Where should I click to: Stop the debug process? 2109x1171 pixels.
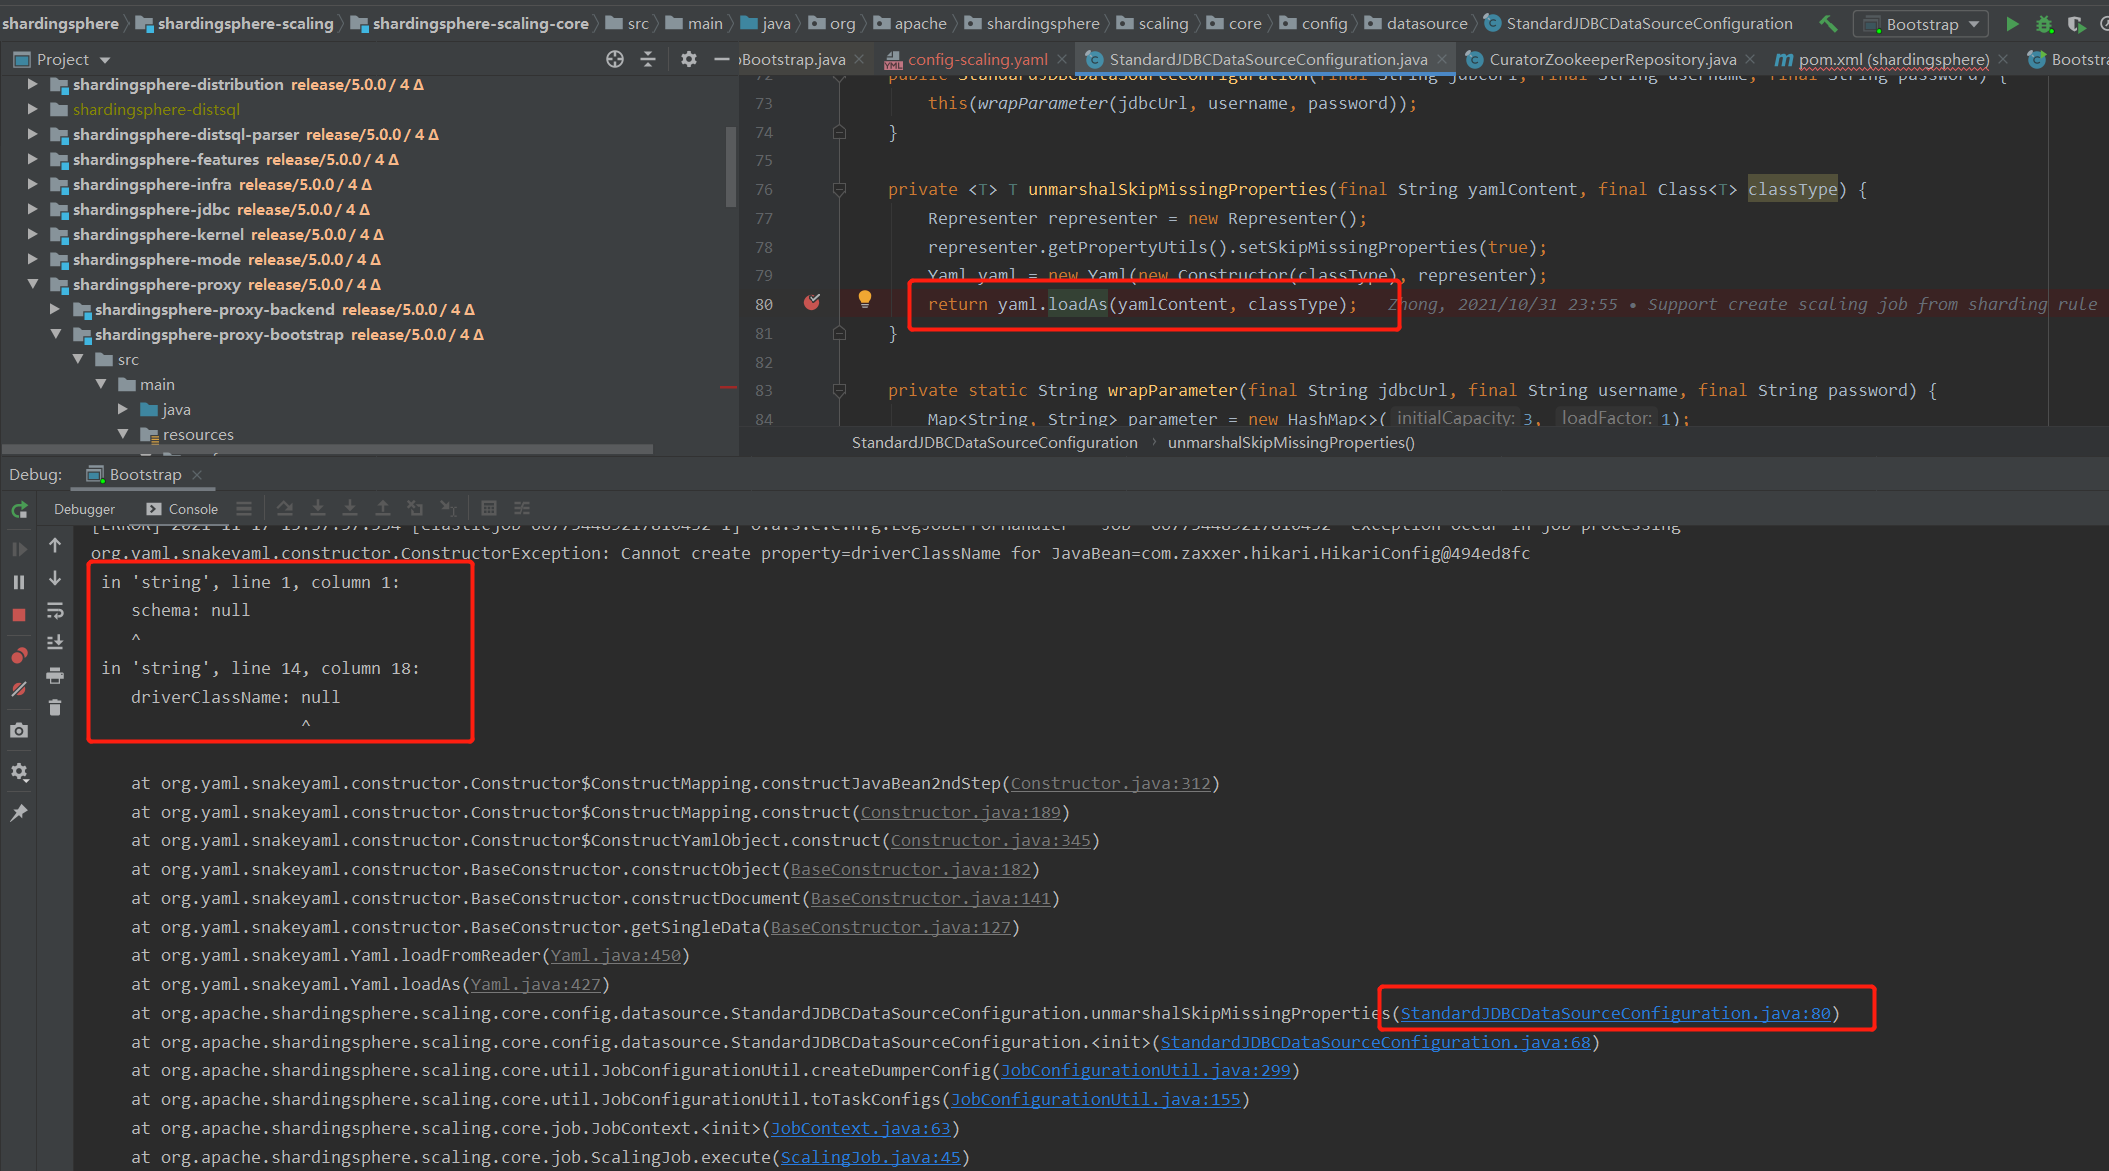pos(19,616)
